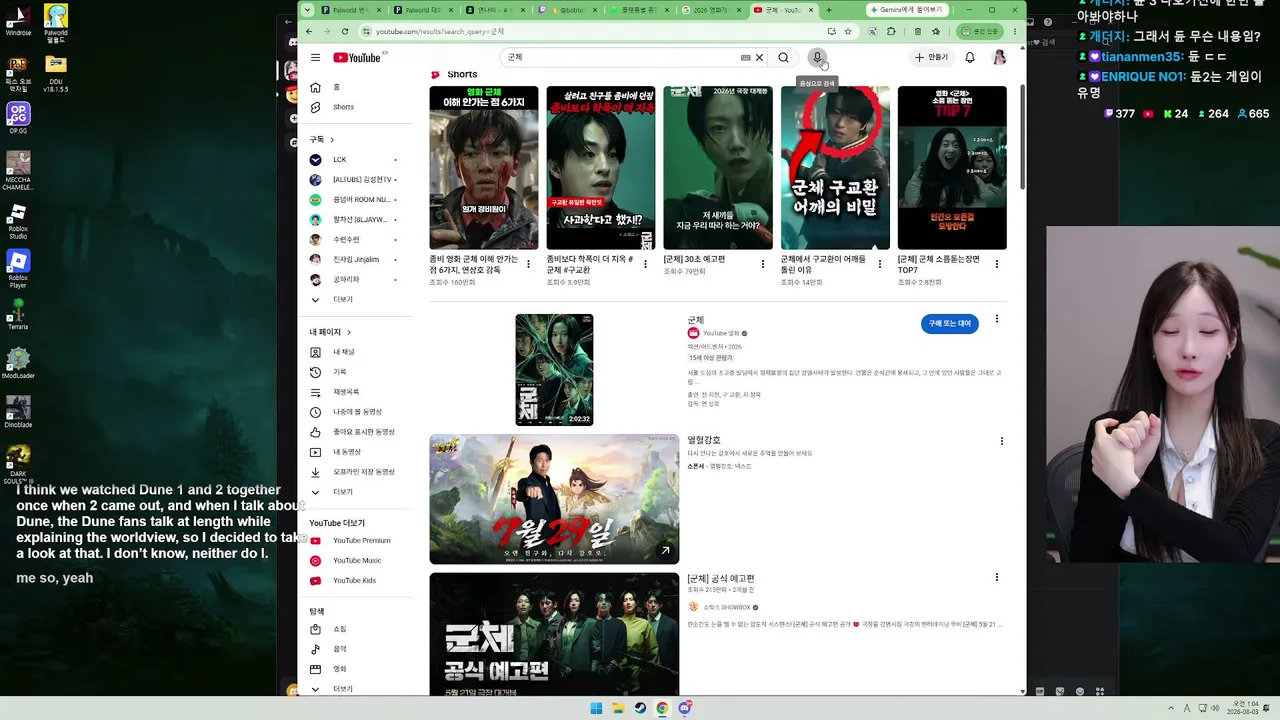Go to YouTube home via the logo

pyautogui.click(x=357, y=58)
